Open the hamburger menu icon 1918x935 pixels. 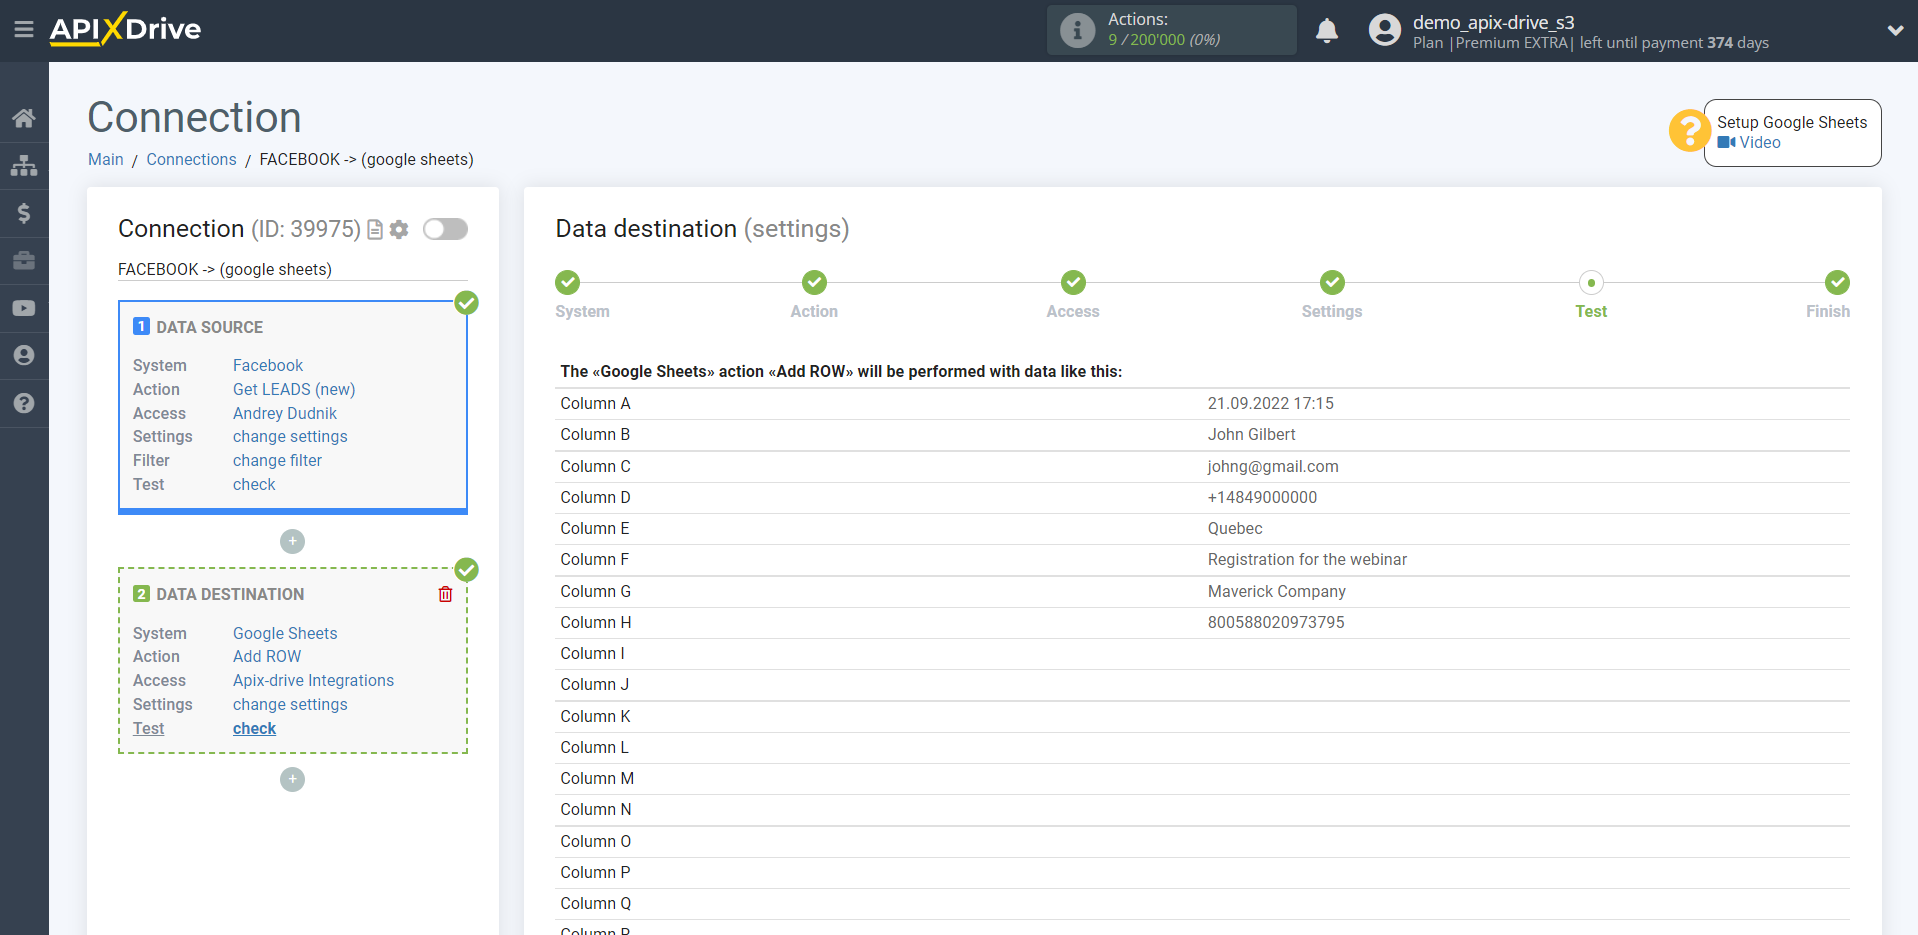(x=24, y=29)
